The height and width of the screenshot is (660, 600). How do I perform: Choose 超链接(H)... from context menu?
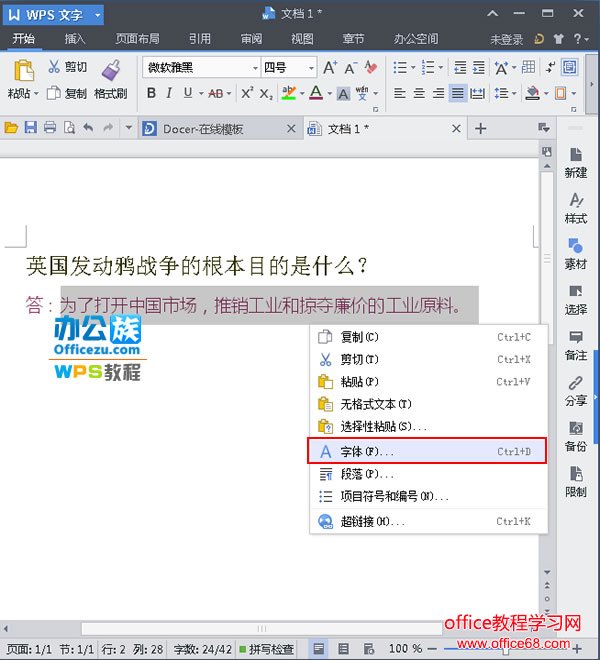[x=429, y=521]
